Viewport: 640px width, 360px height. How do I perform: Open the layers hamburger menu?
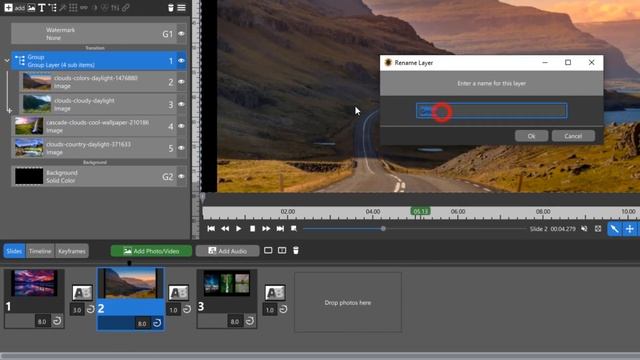click(x=182, y=8)
